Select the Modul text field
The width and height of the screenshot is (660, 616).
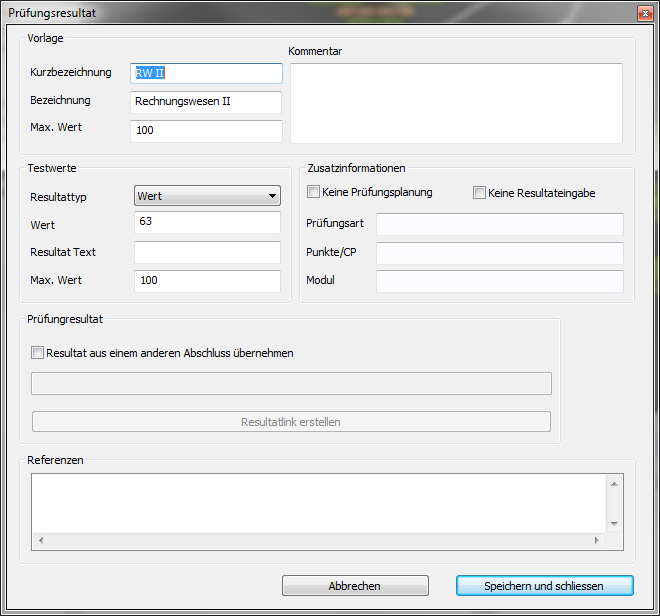tap(499, 281)
